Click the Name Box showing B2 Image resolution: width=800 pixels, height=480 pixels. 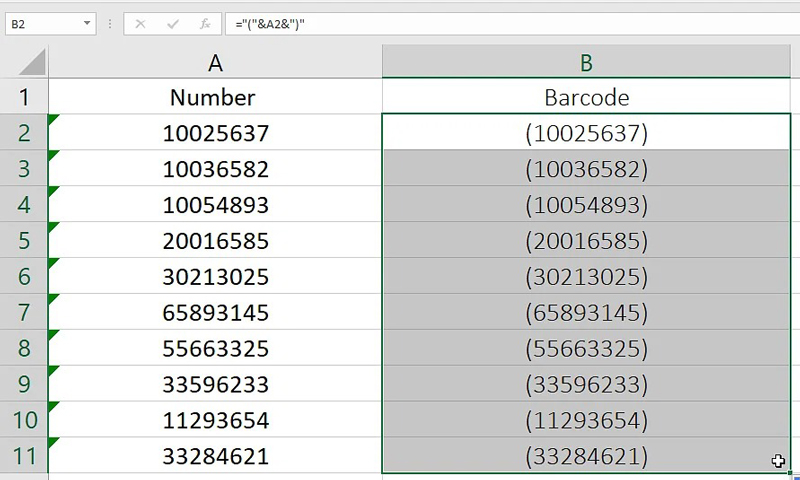coord(40,23)
